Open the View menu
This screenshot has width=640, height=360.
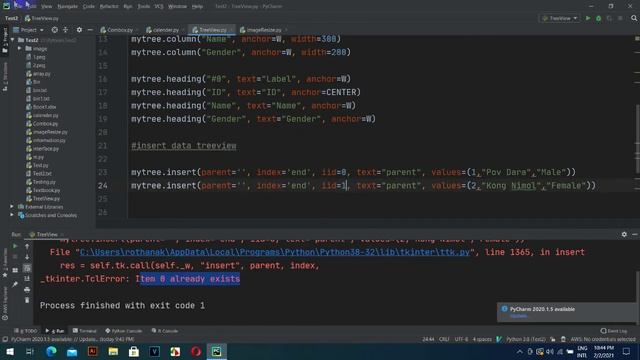point(47,7)
